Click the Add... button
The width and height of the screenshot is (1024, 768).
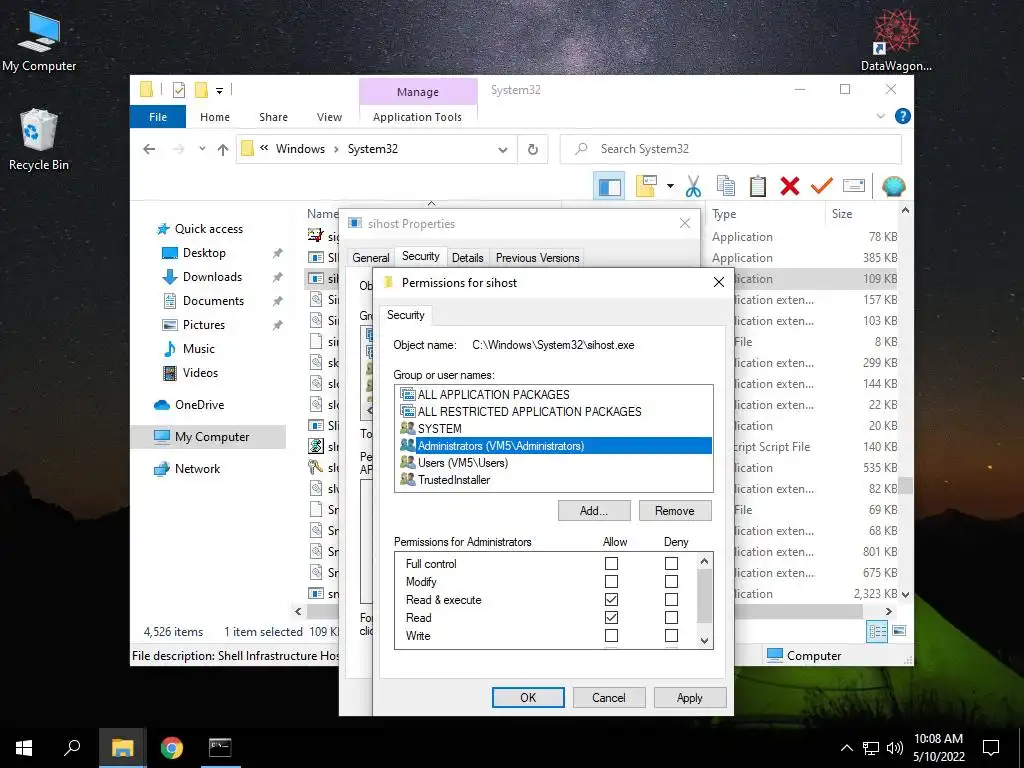pos(594,511)
